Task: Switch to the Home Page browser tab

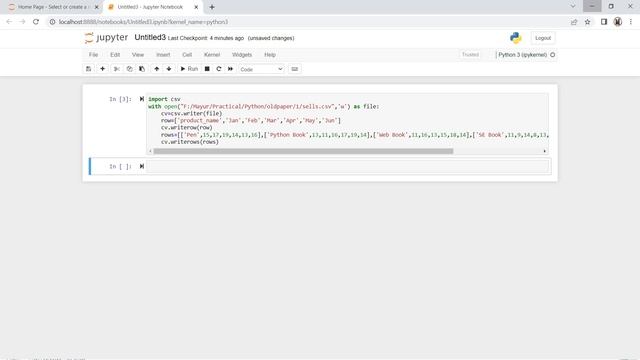Action: point(52,7)
